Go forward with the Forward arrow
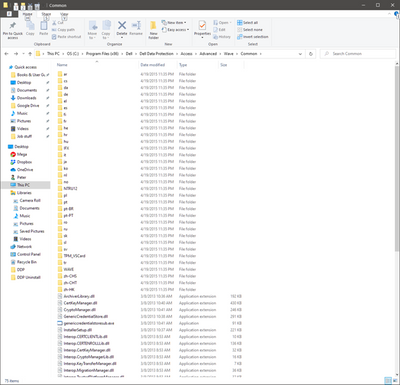The width and height of the screenshot is (400, 385). 16,54
